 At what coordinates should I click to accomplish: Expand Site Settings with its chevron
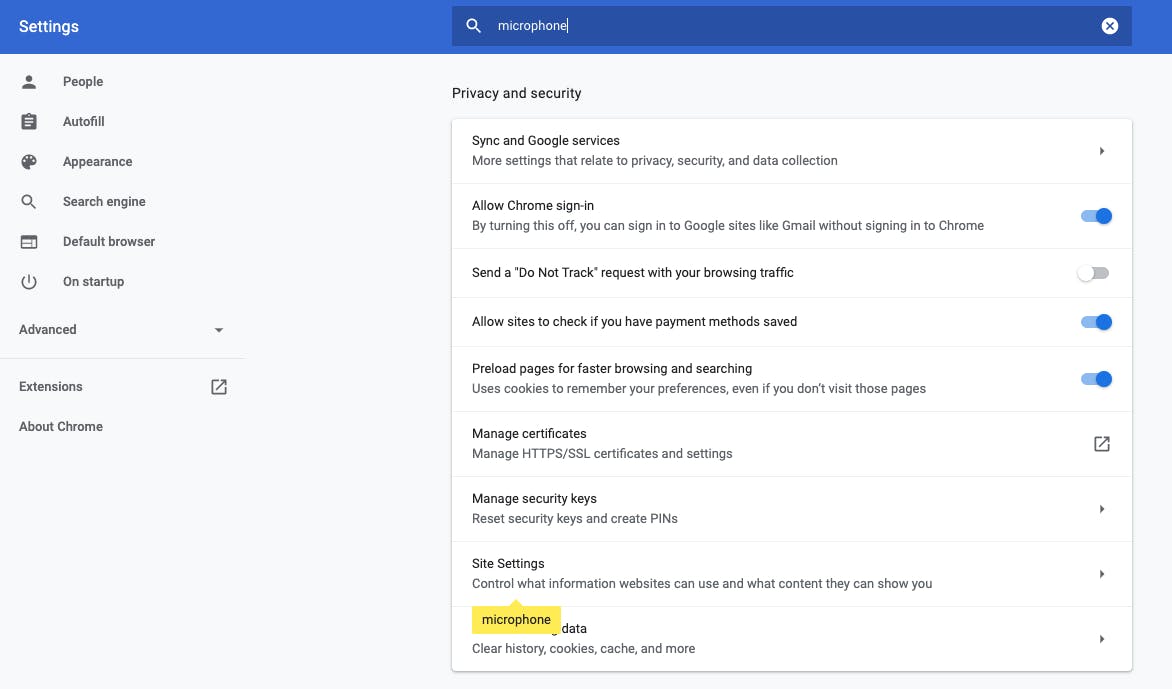pyautogui.click(x=1102, y=574)
